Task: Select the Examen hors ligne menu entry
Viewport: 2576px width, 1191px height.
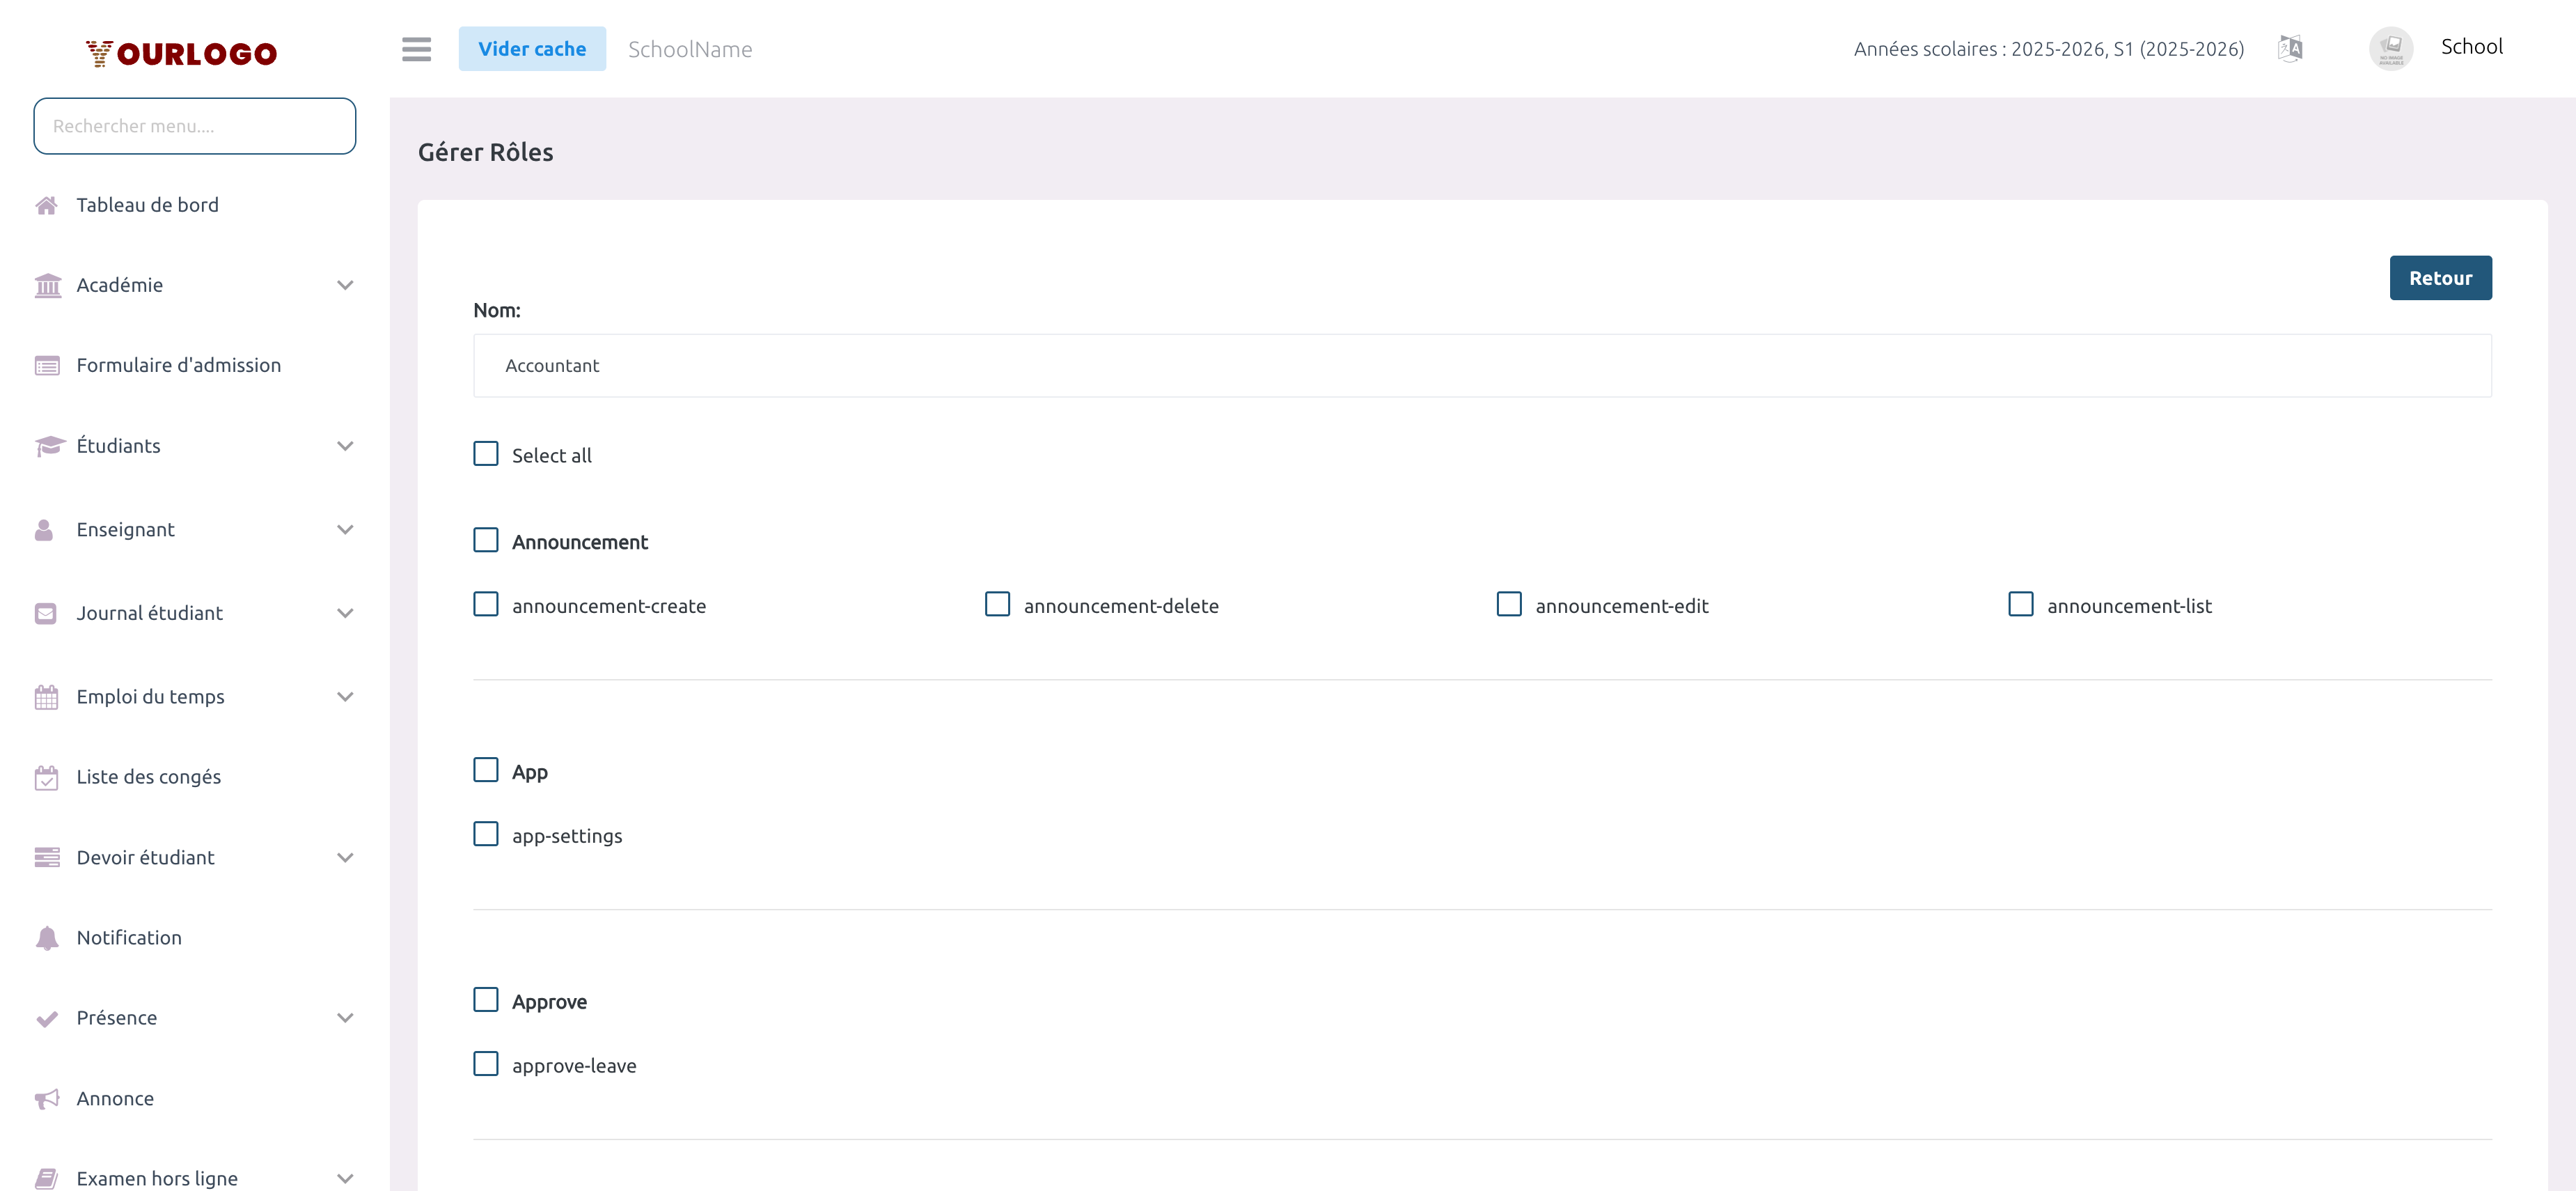Action: tap(157, 1177)
